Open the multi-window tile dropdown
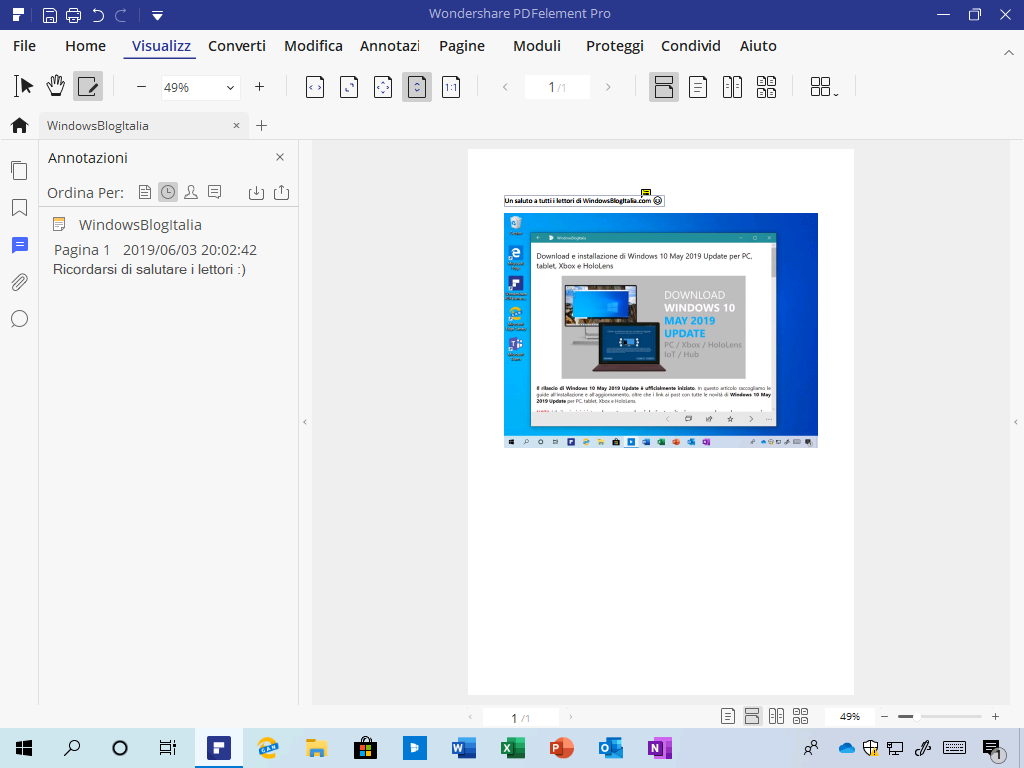 pos(824,87)
